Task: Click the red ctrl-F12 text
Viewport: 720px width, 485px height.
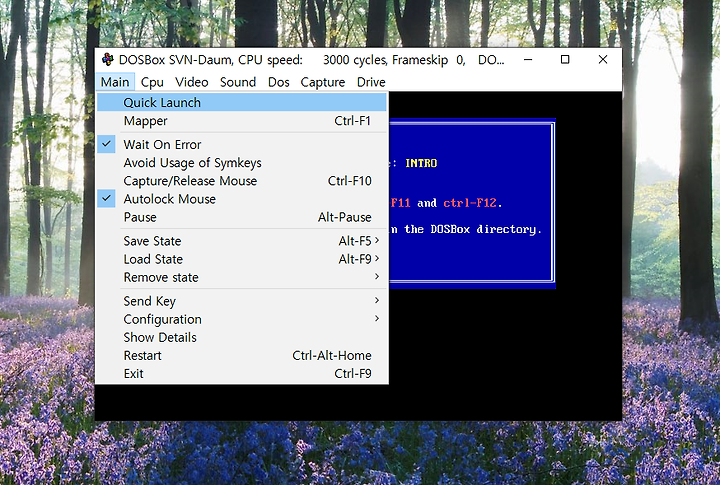Action: 470,203
